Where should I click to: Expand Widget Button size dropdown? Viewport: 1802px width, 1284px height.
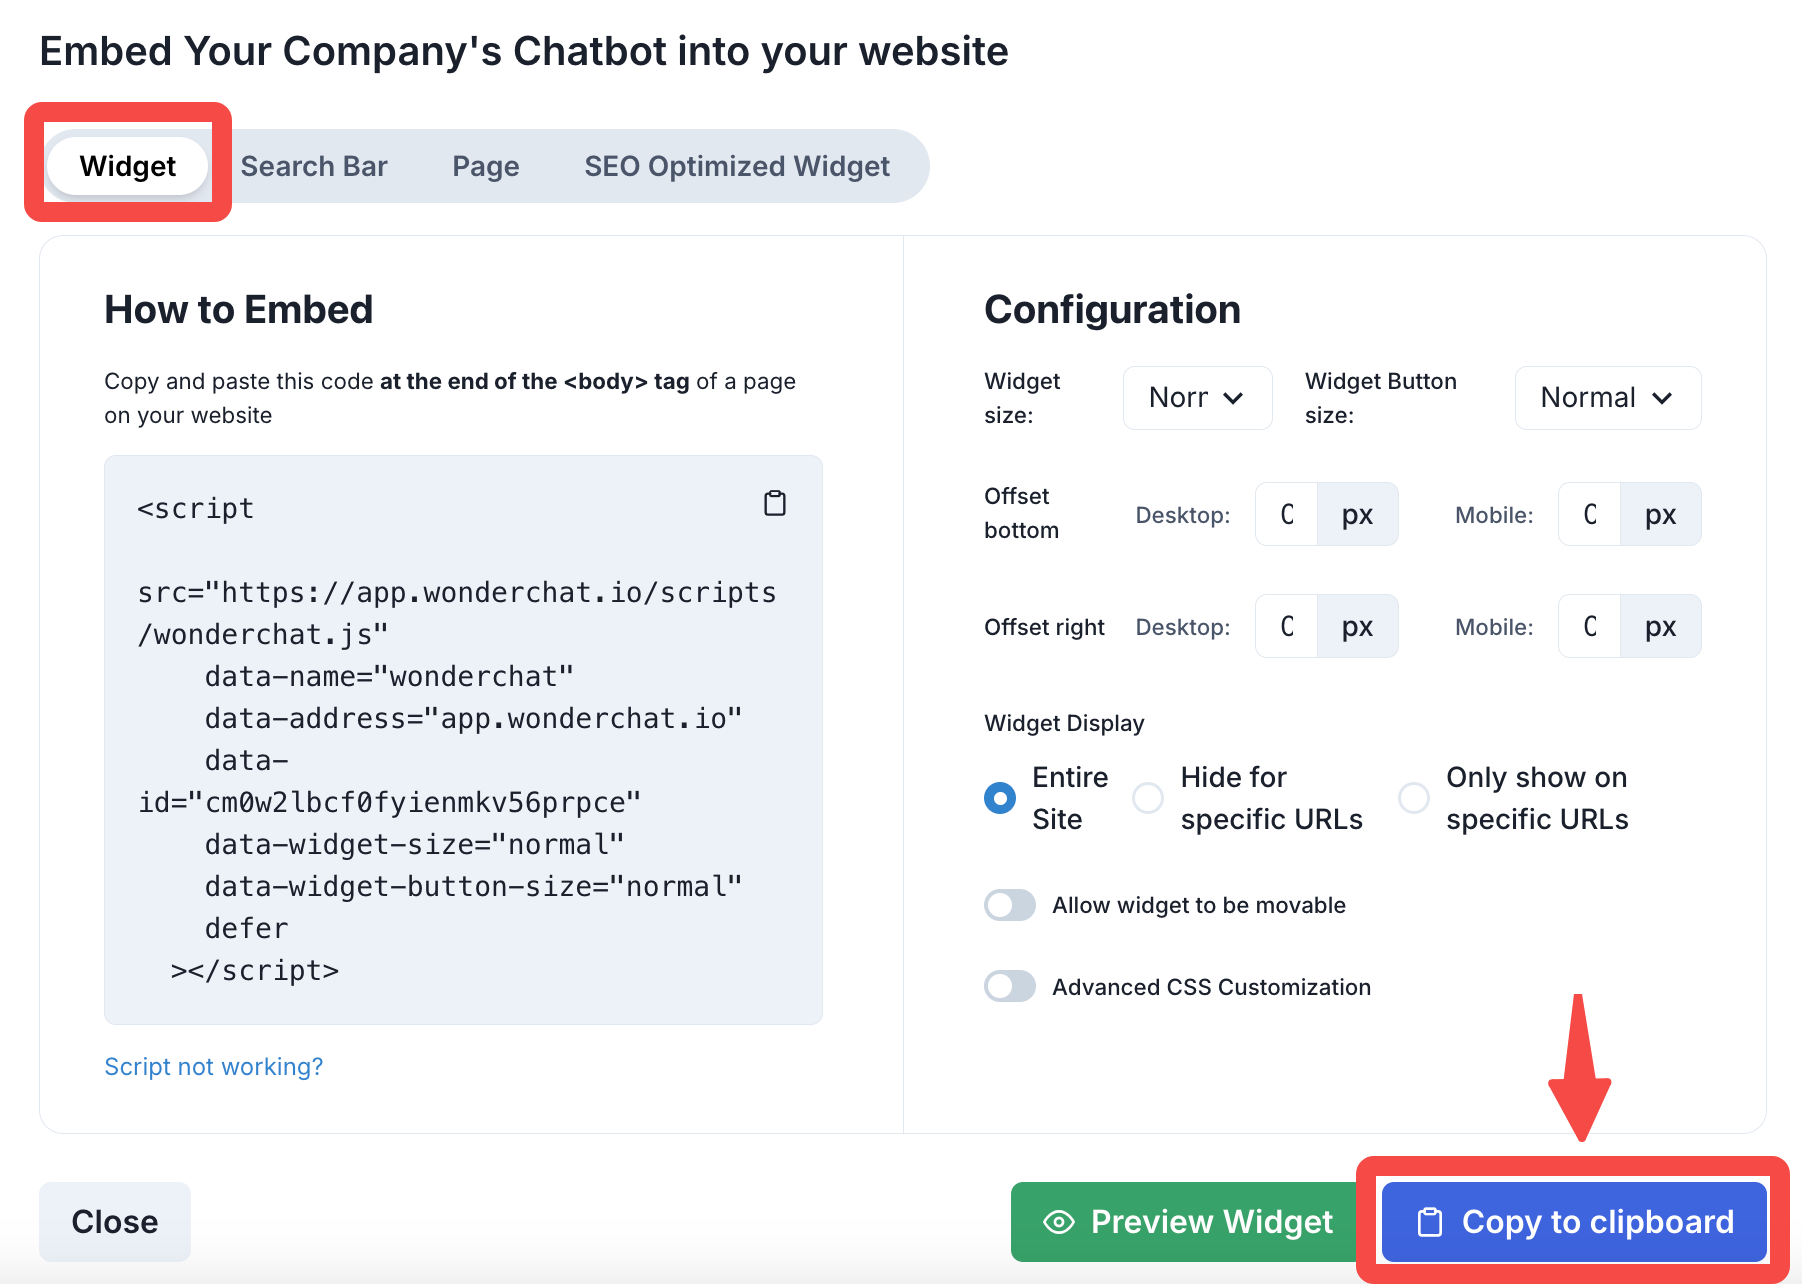[x=1607, y=398]
